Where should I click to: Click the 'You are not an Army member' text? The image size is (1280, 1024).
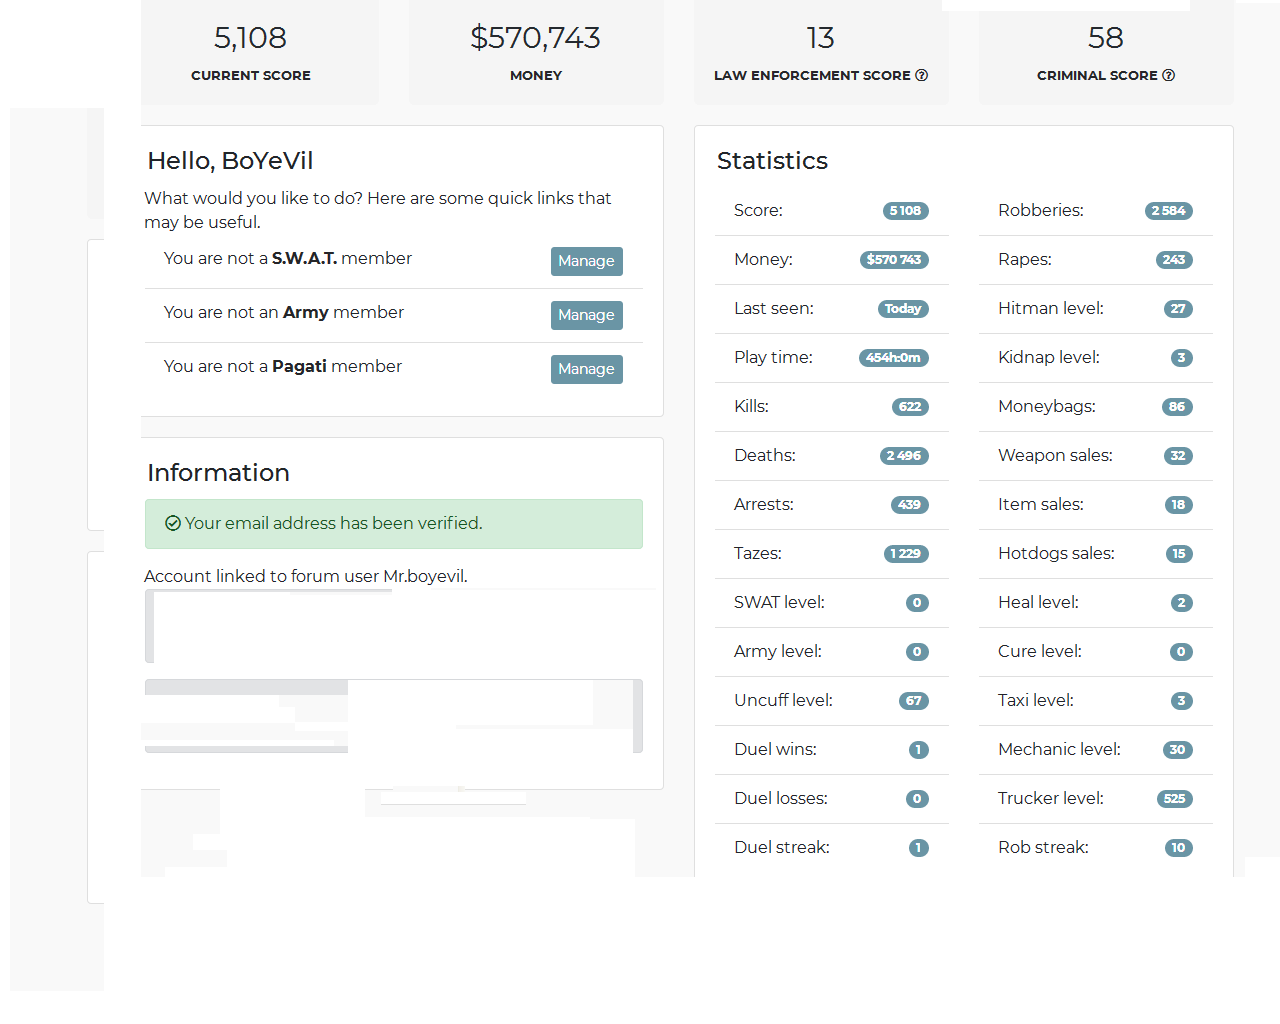(284, 312)
